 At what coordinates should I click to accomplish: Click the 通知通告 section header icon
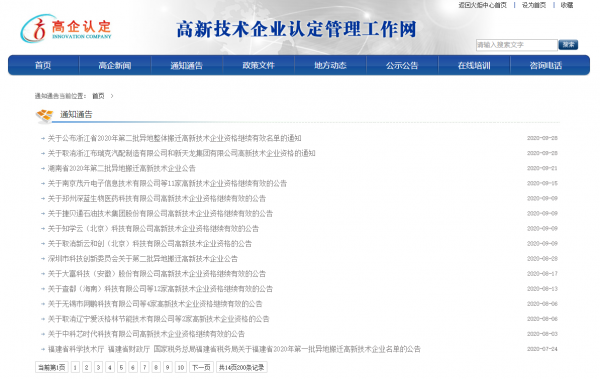44,115
